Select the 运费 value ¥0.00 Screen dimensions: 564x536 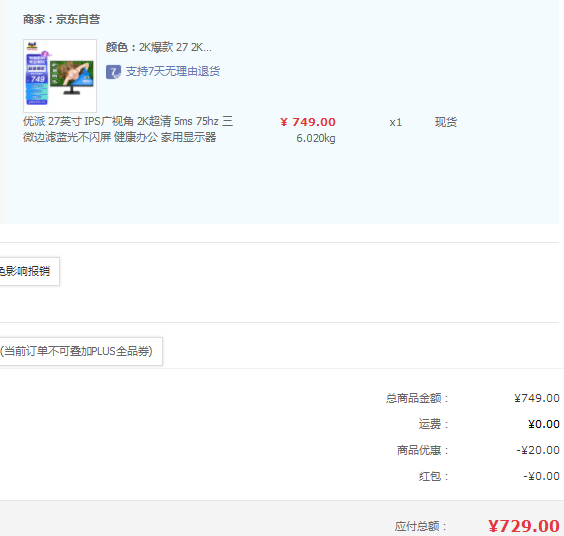click(x=544, y=424)
